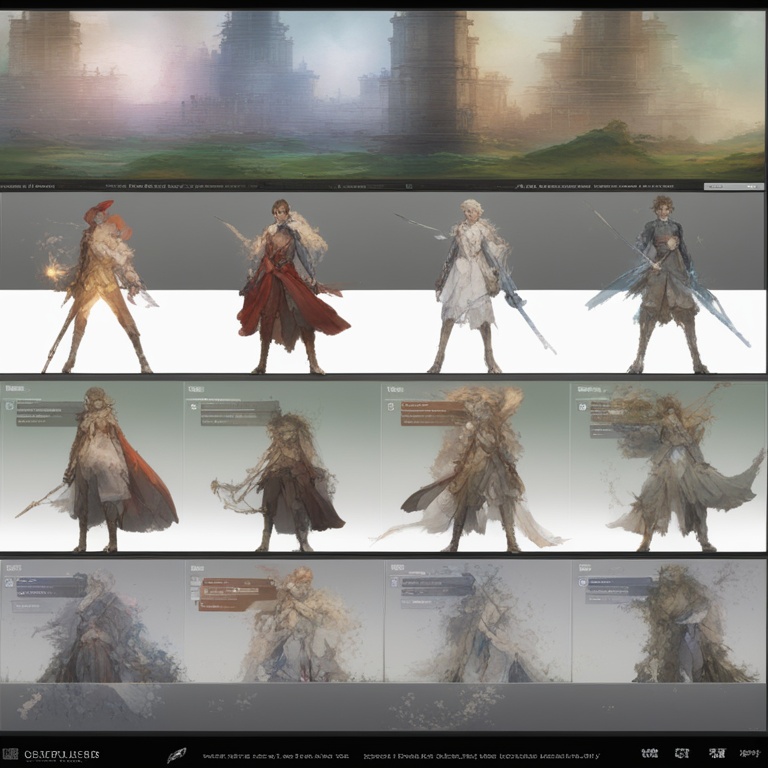Click small icon in second-row first card panel
Screen dimensions: 768x768
pos(10,407)
